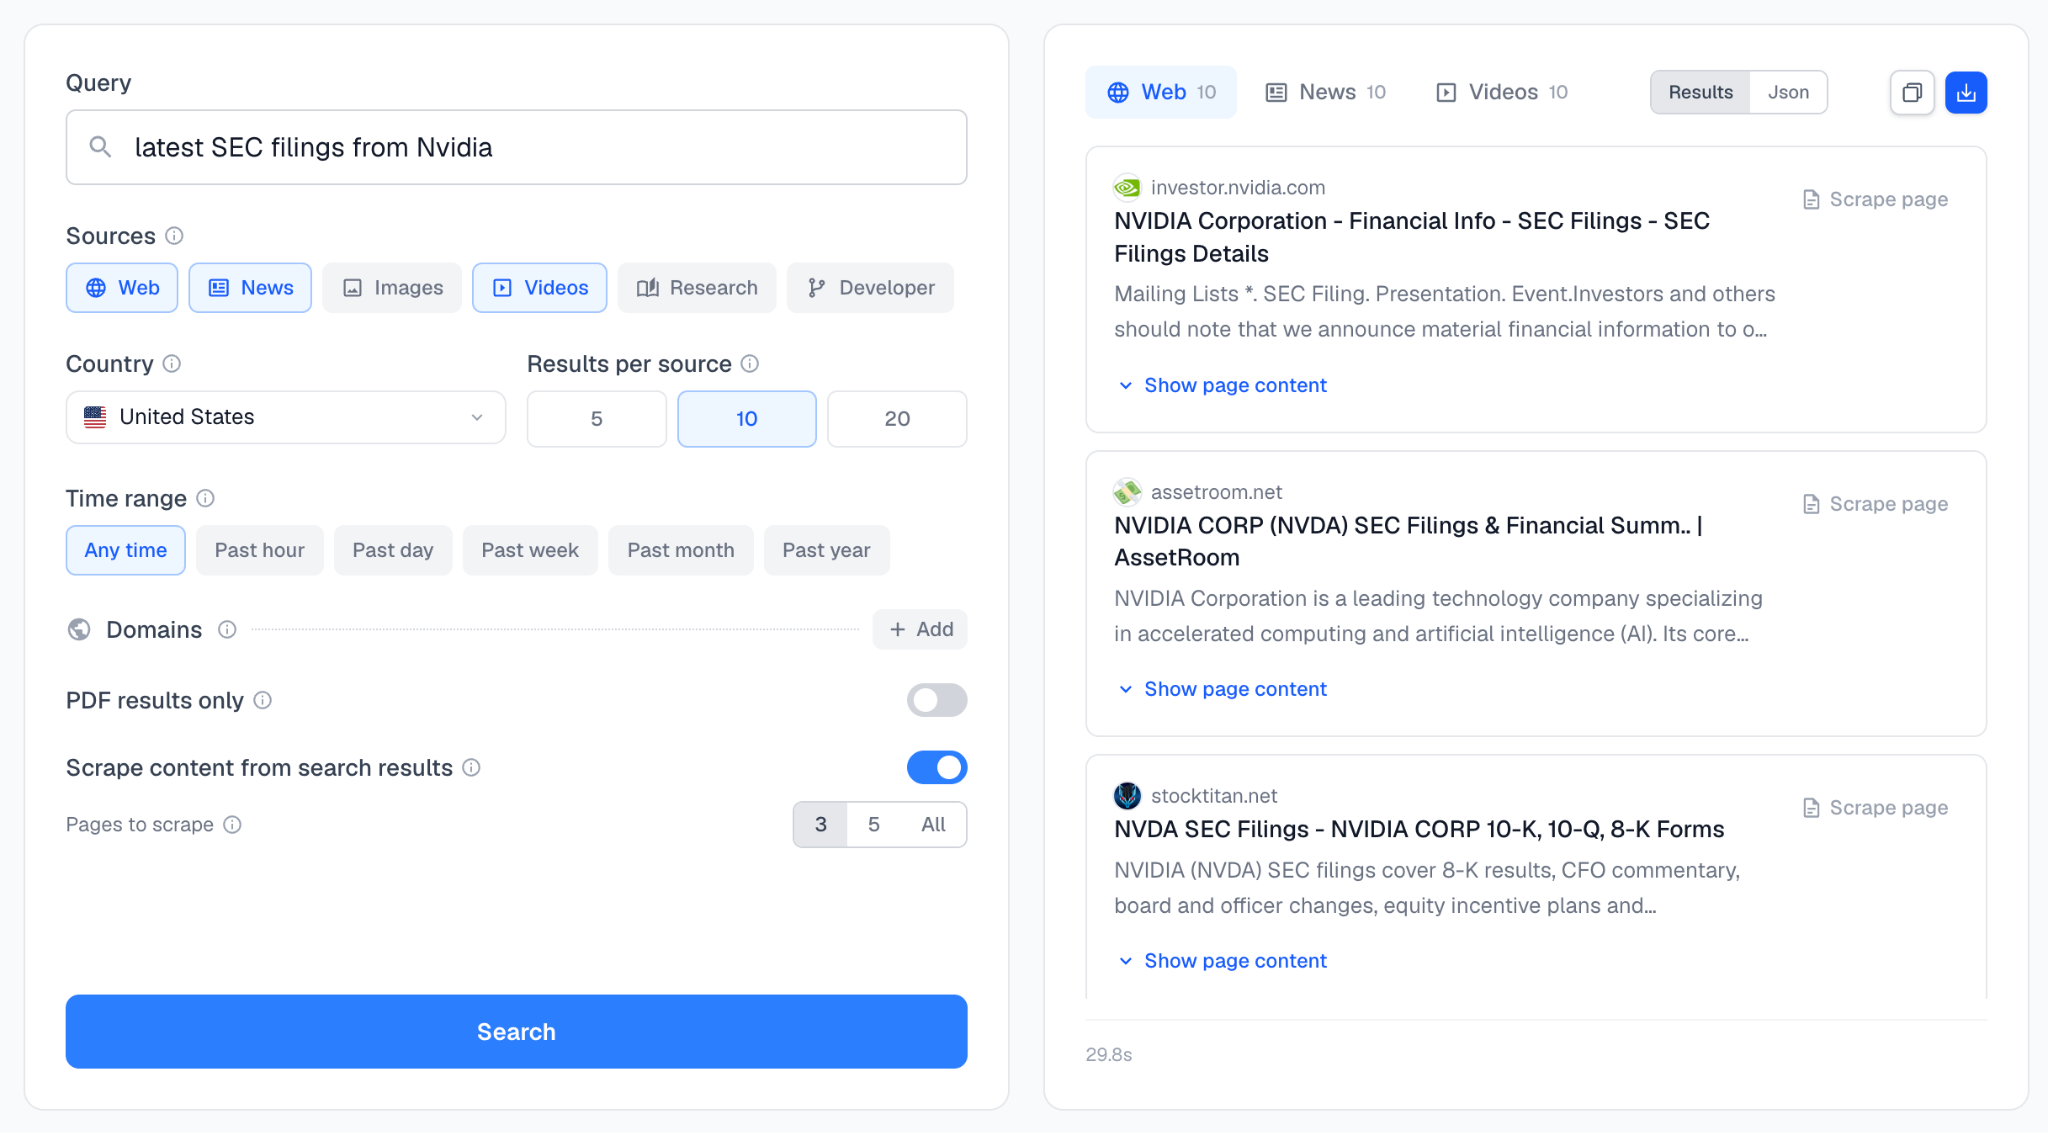
Task: Click the assetroom.net favicon
Action: 1127,492
